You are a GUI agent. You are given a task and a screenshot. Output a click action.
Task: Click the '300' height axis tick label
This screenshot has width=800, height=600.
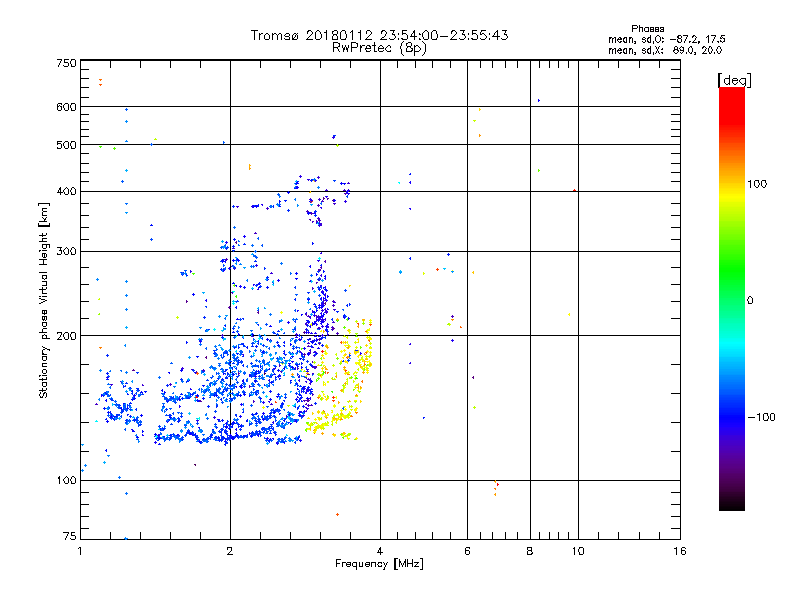pyautogui.click(x=67, y=251)
